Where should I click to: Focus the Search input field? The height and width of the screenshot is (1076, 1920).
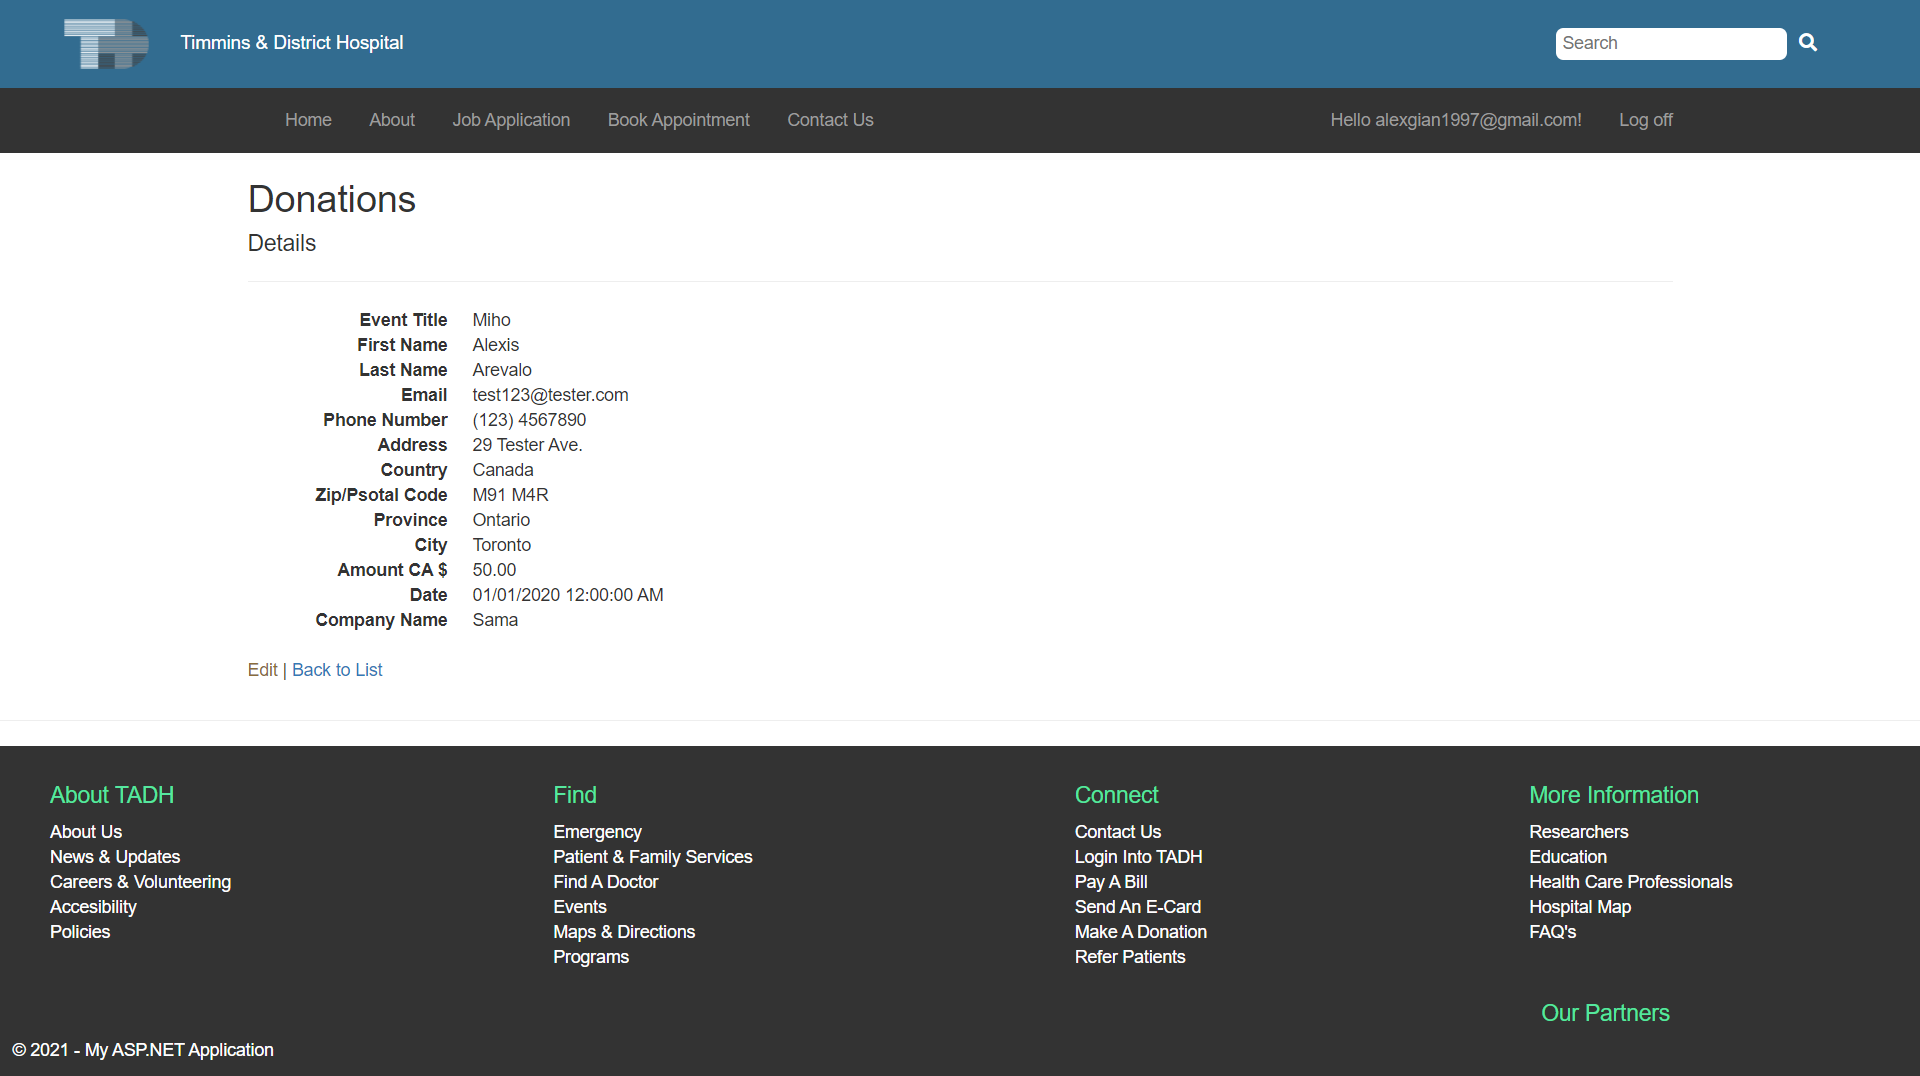pos(1669,44)
